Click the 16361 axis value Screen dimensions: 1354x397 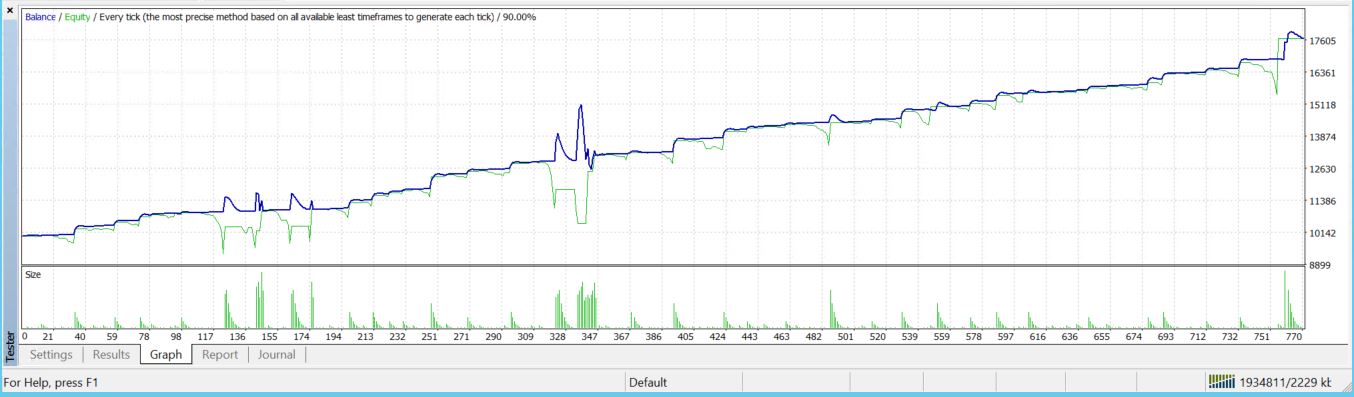click(1323, 73)
